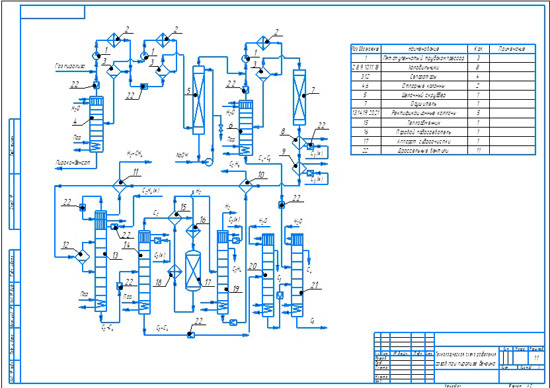
Task: Select the dryer vessel labeled 7
Action: (x=299, y=97)
